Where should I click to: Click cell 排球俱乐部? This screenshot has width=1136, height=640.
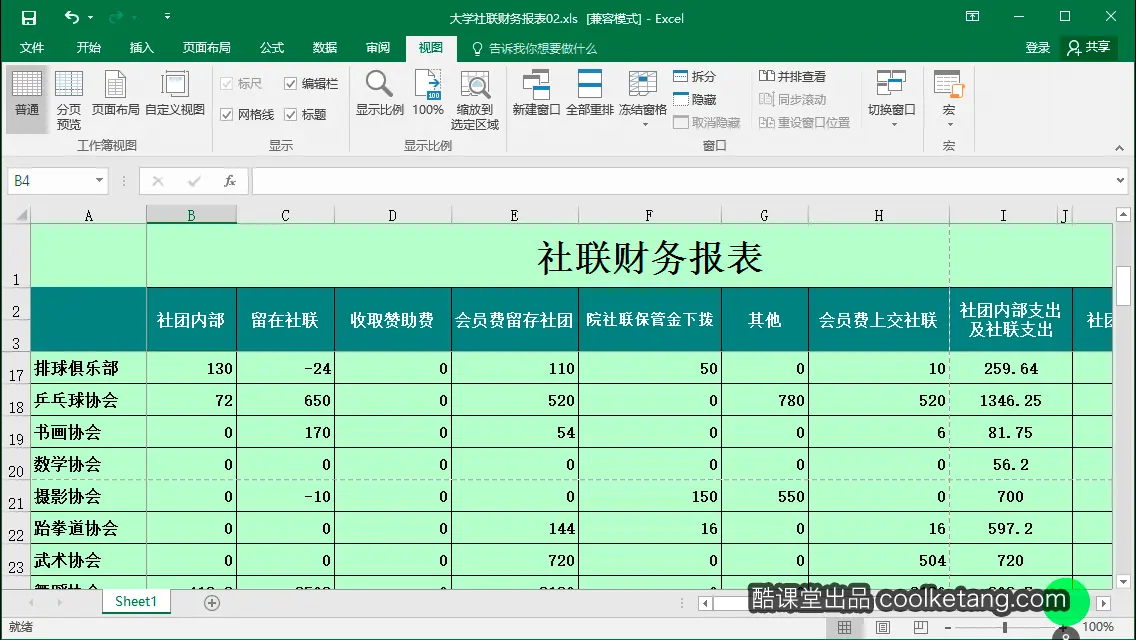[88, 368]
